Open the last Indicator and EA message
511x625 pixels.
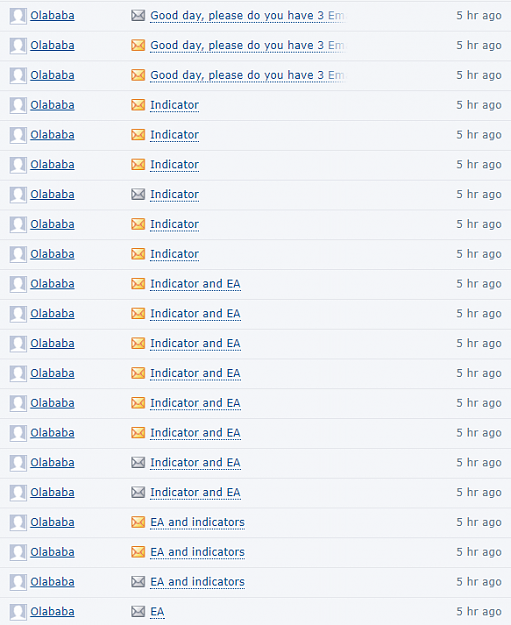point(195,493)
